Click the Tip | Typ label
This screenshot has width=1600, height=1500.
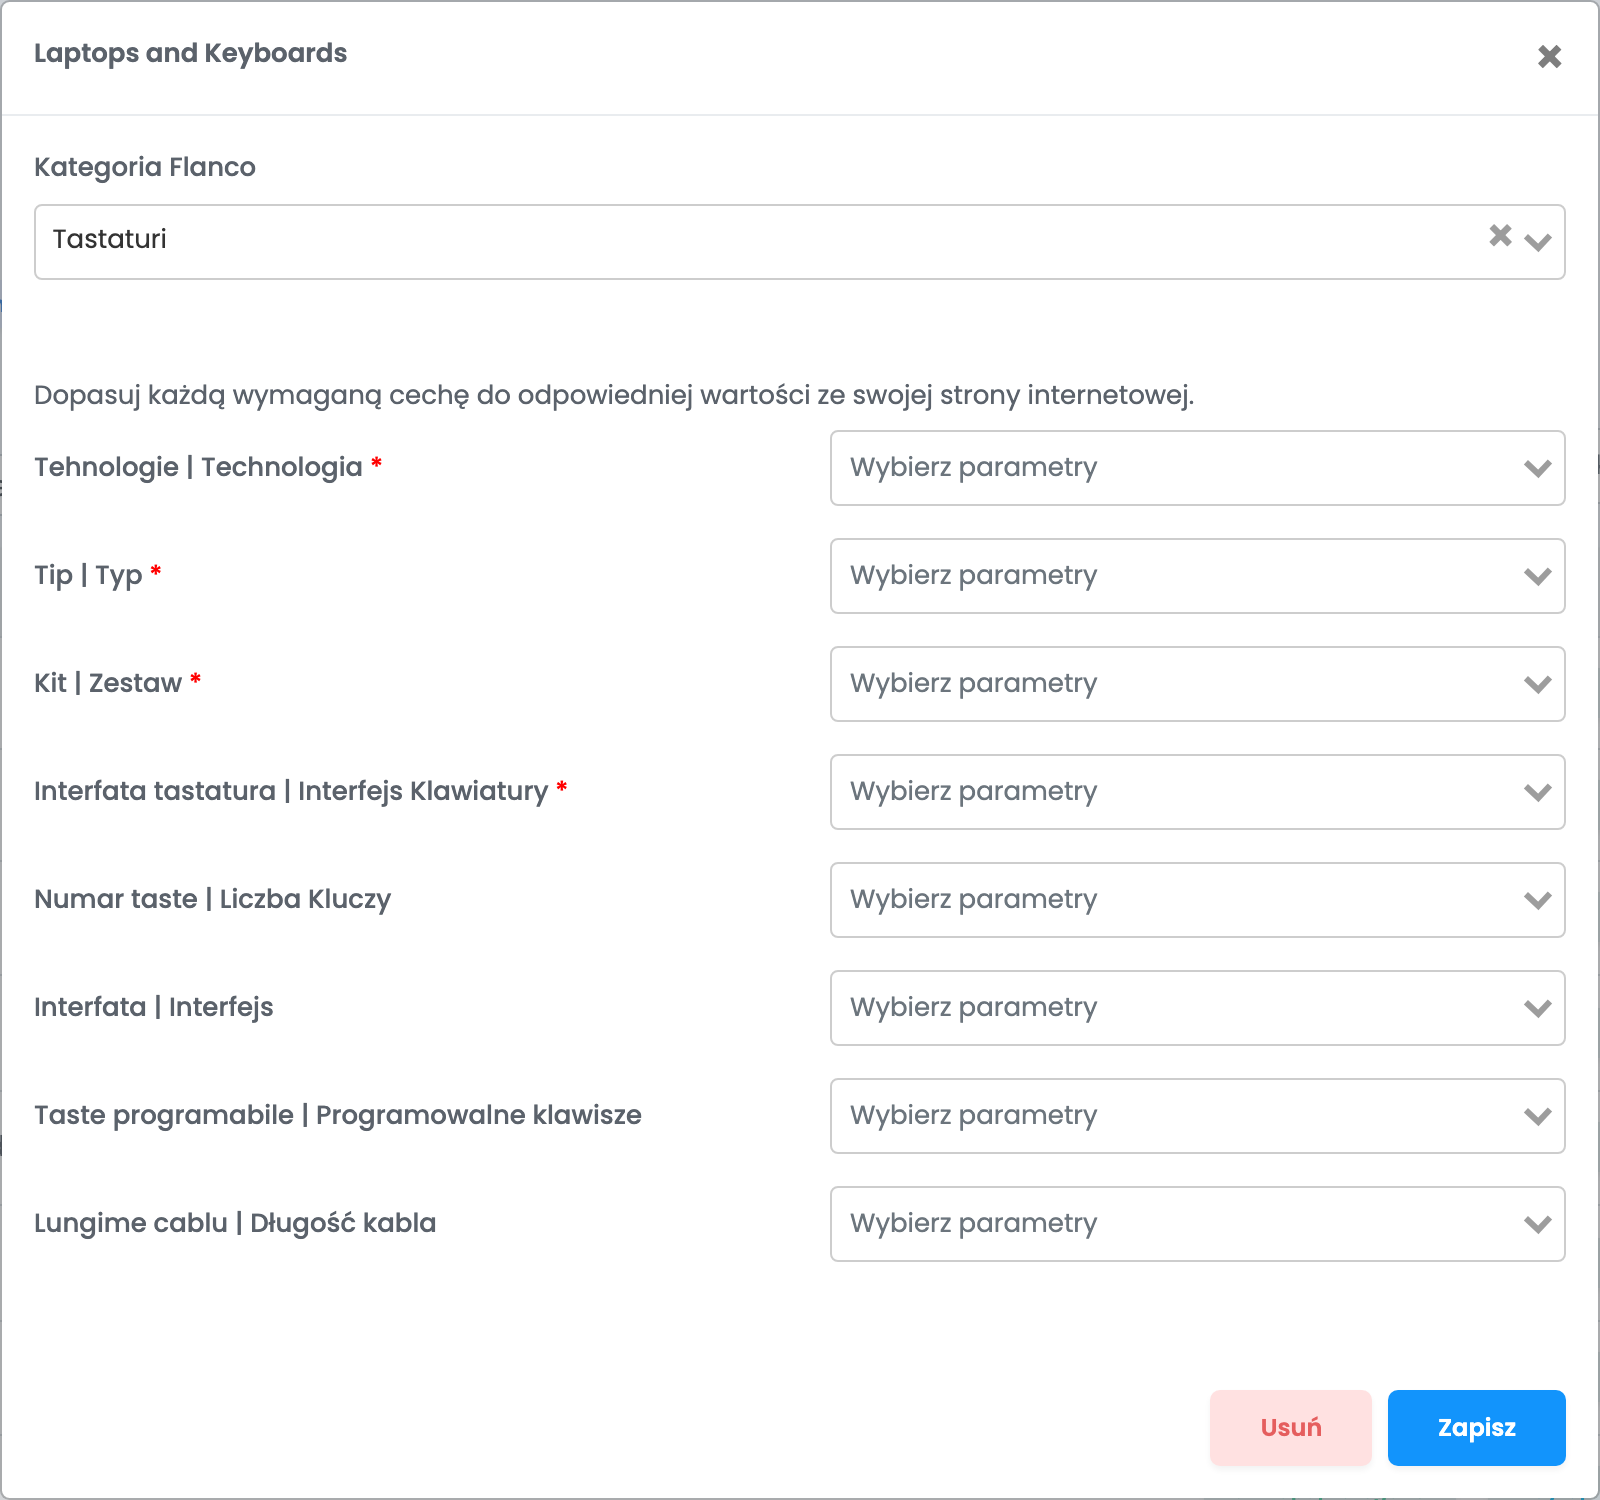pyautogui.click(x=88, y=575)
